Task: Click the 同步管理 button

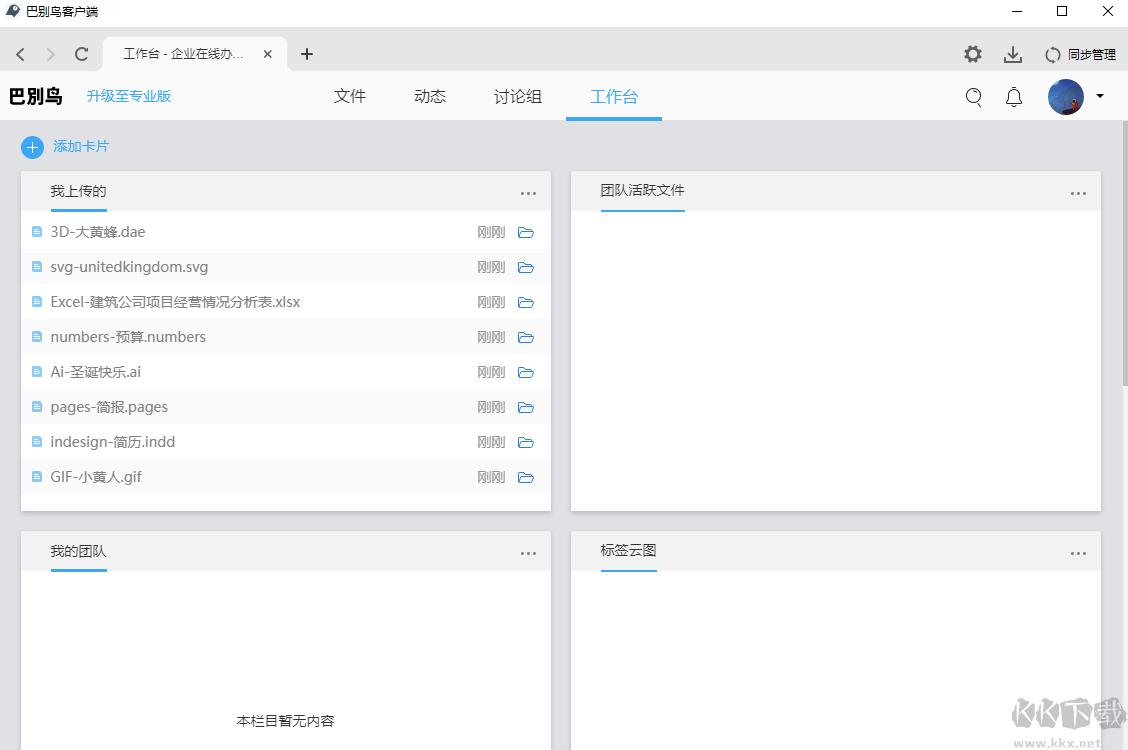Action: click(x=1080, y=55)
